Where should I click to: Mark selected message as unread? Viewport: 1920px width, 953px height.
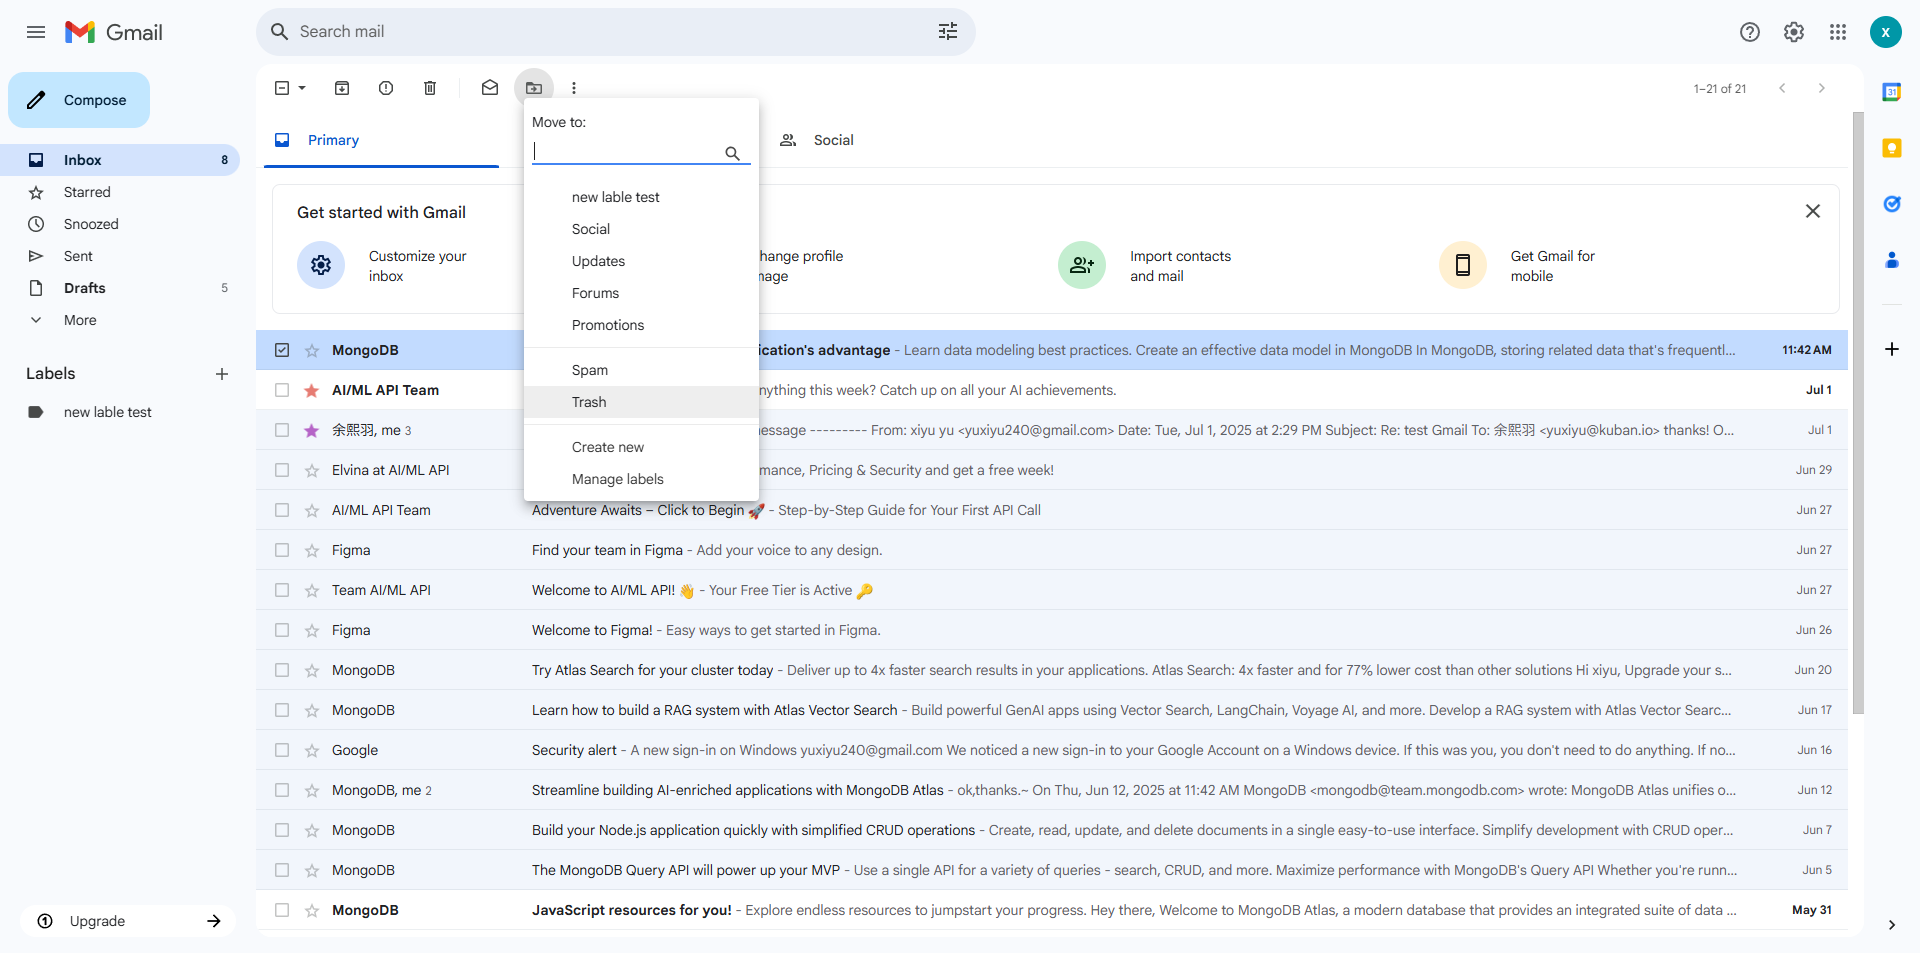(x=490, y=88)
